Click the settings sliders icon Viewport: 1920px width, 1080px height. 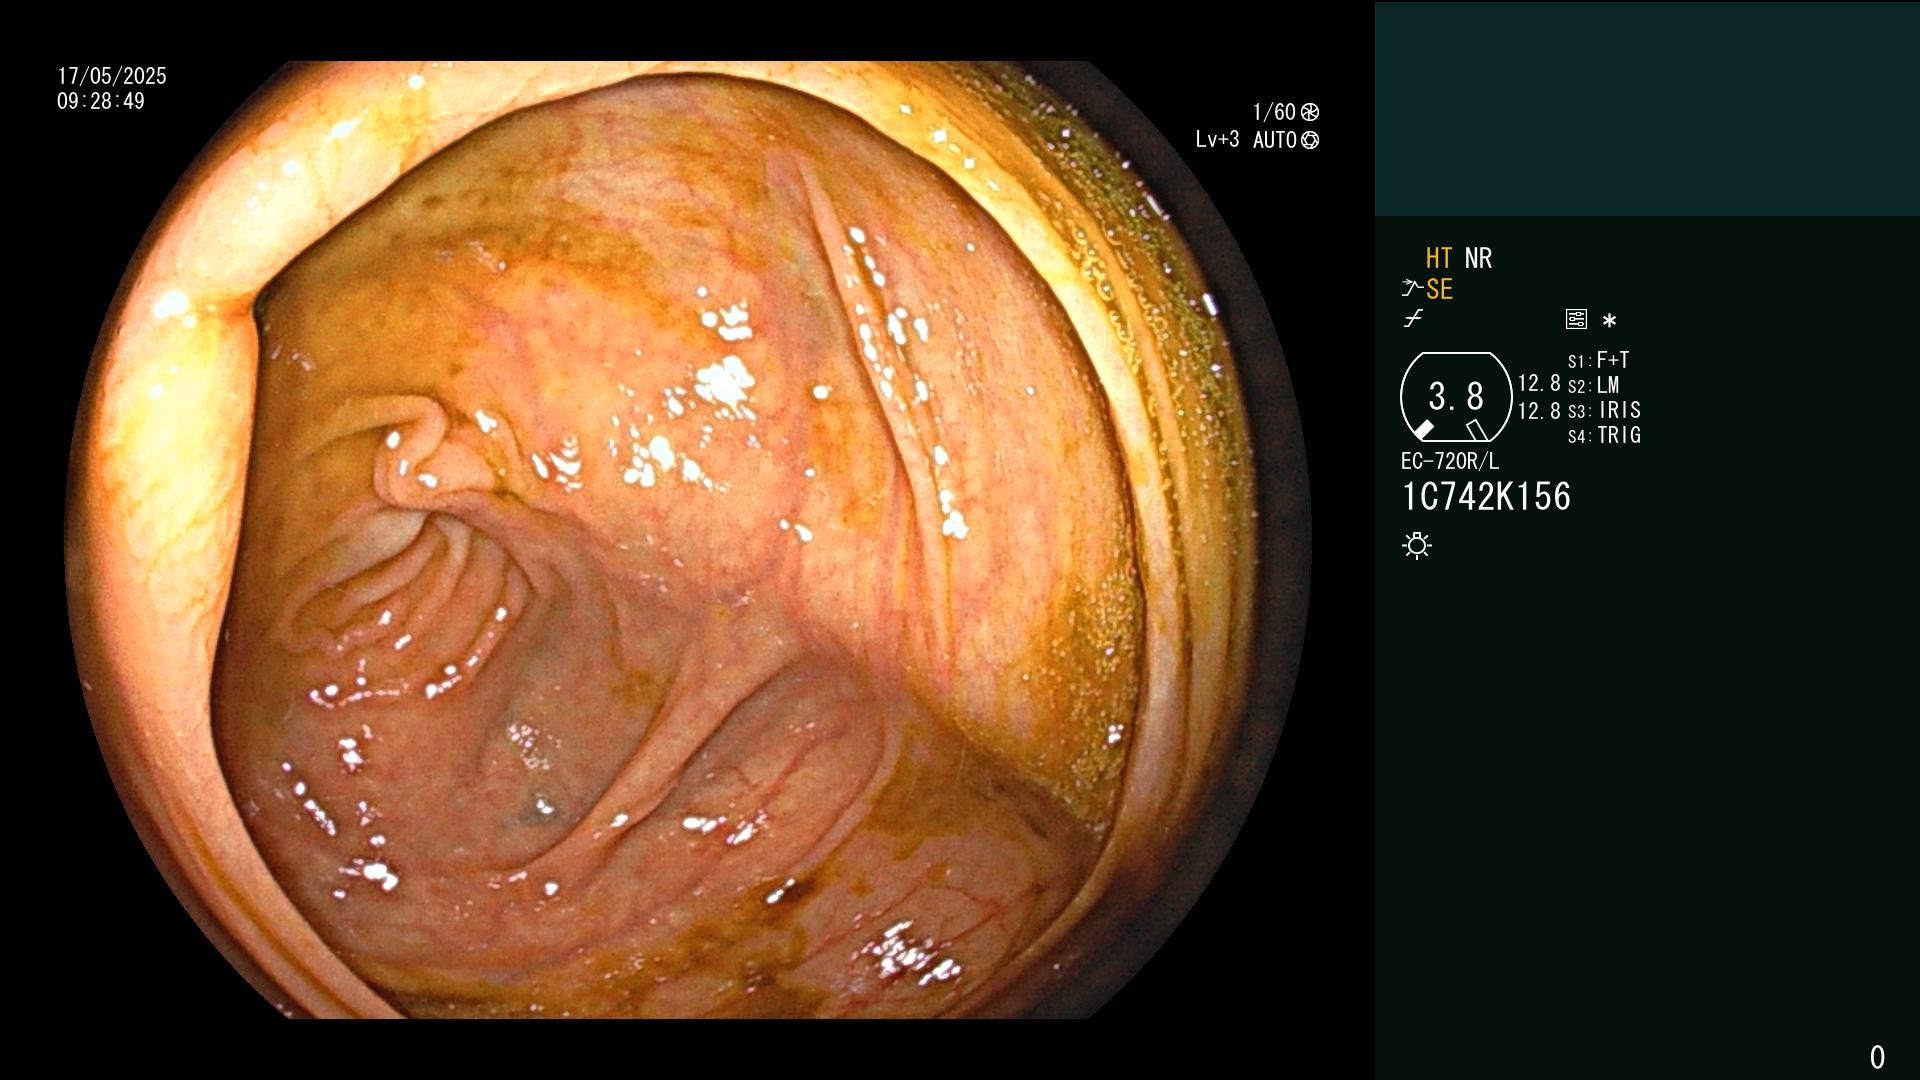click(x=1576, y=319)
